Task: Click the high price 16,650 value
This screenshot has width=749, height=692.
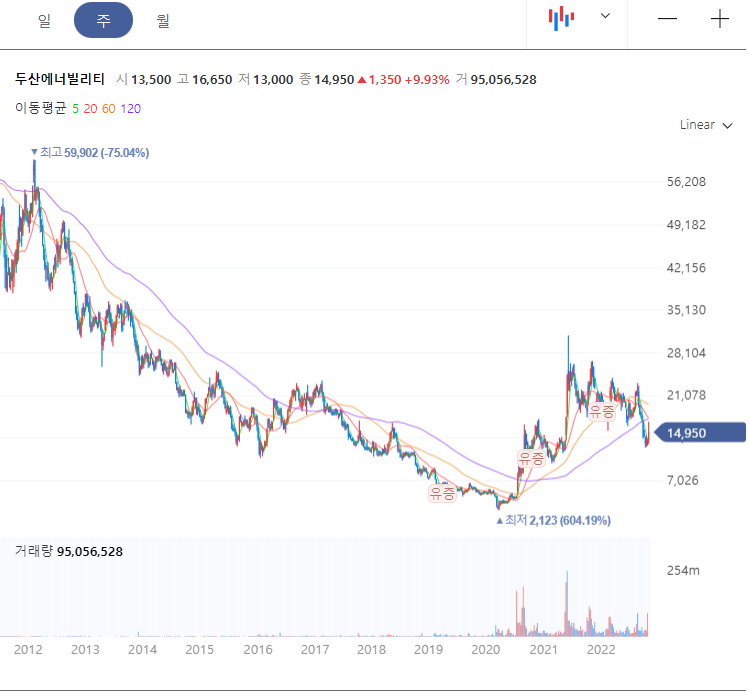Action: tap(212, 79)
